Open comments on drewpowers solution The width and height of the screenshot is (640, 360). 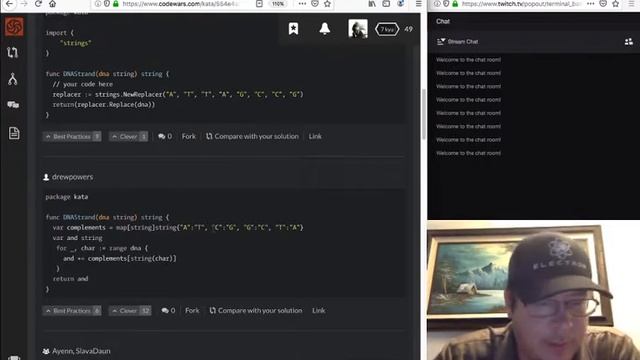tap(168, 311)
